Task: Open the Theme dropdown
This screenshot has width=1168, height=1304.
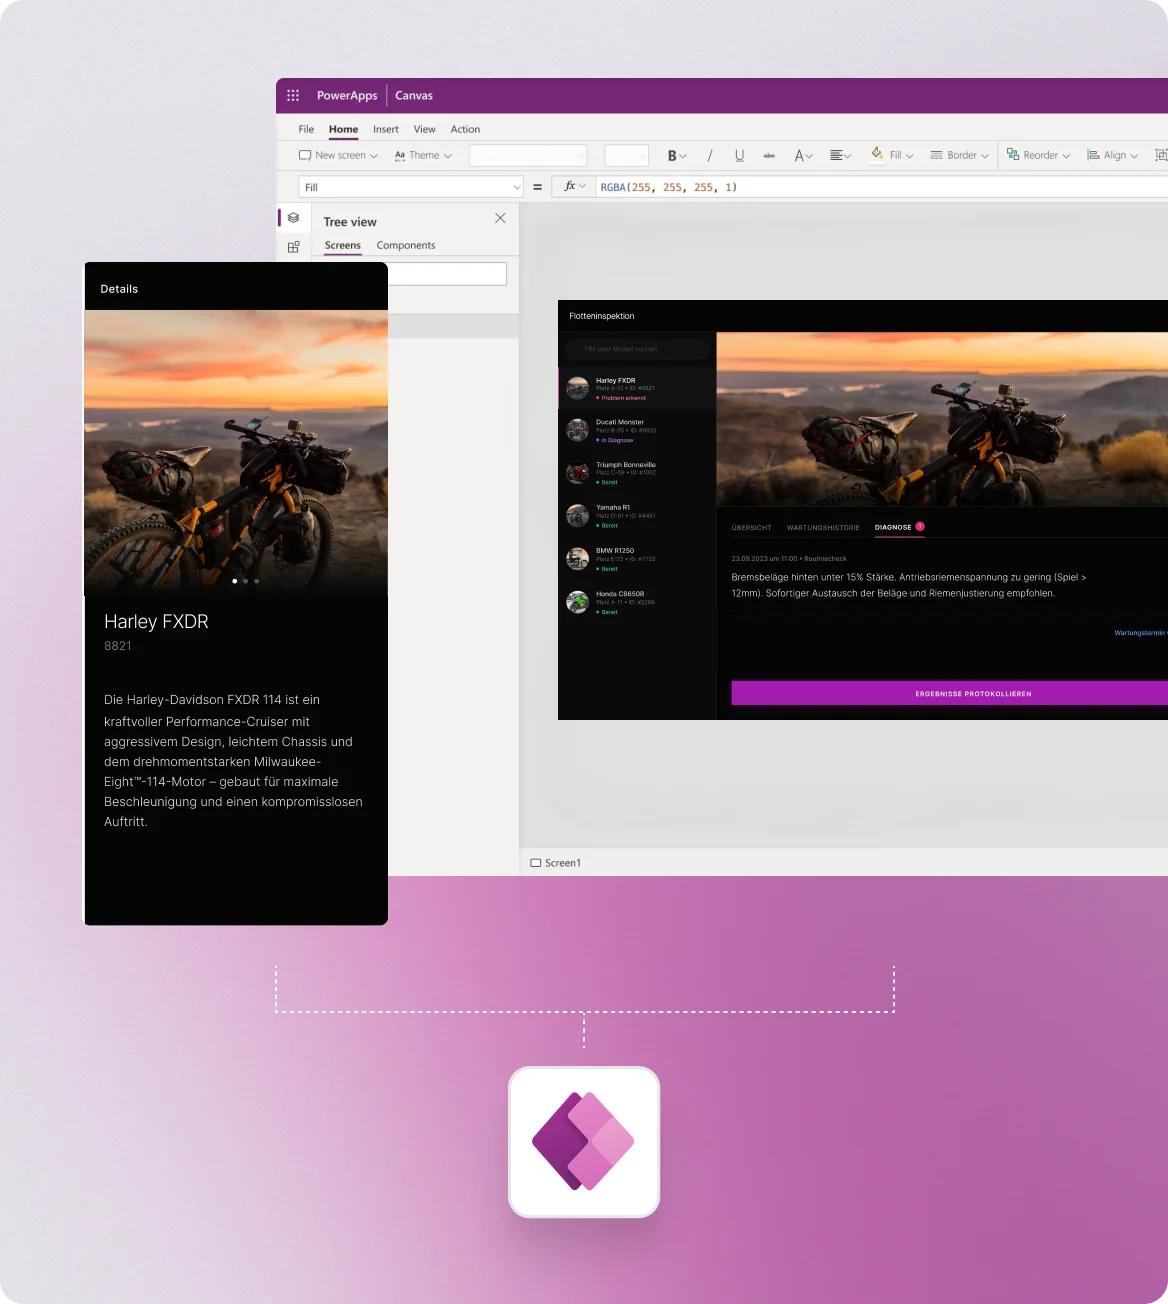Action: pos(422,155)
